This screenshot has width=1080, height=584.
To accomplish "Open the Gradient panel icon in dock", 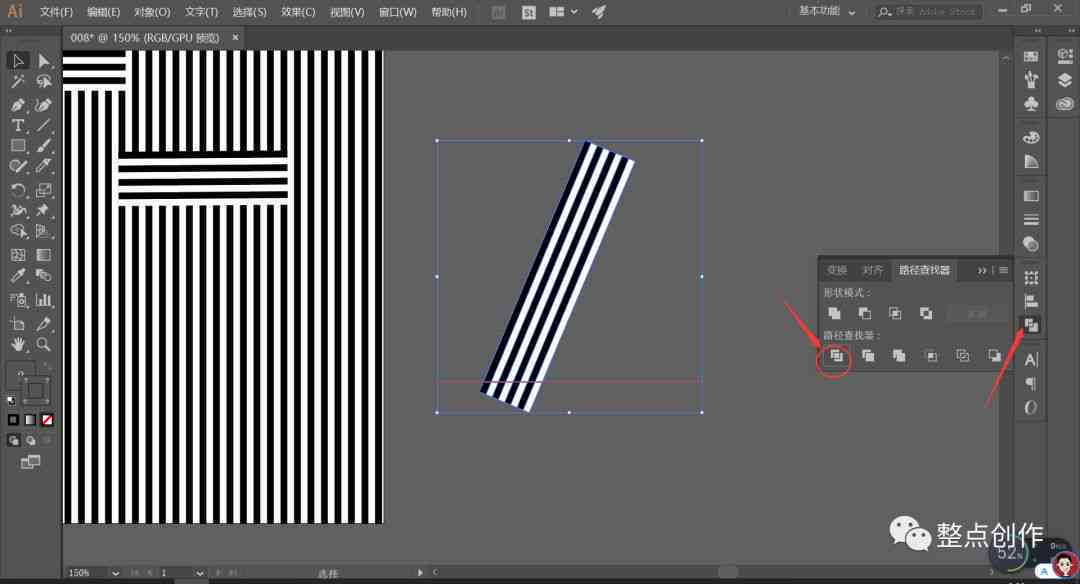I will click(x=1031, y=196).
